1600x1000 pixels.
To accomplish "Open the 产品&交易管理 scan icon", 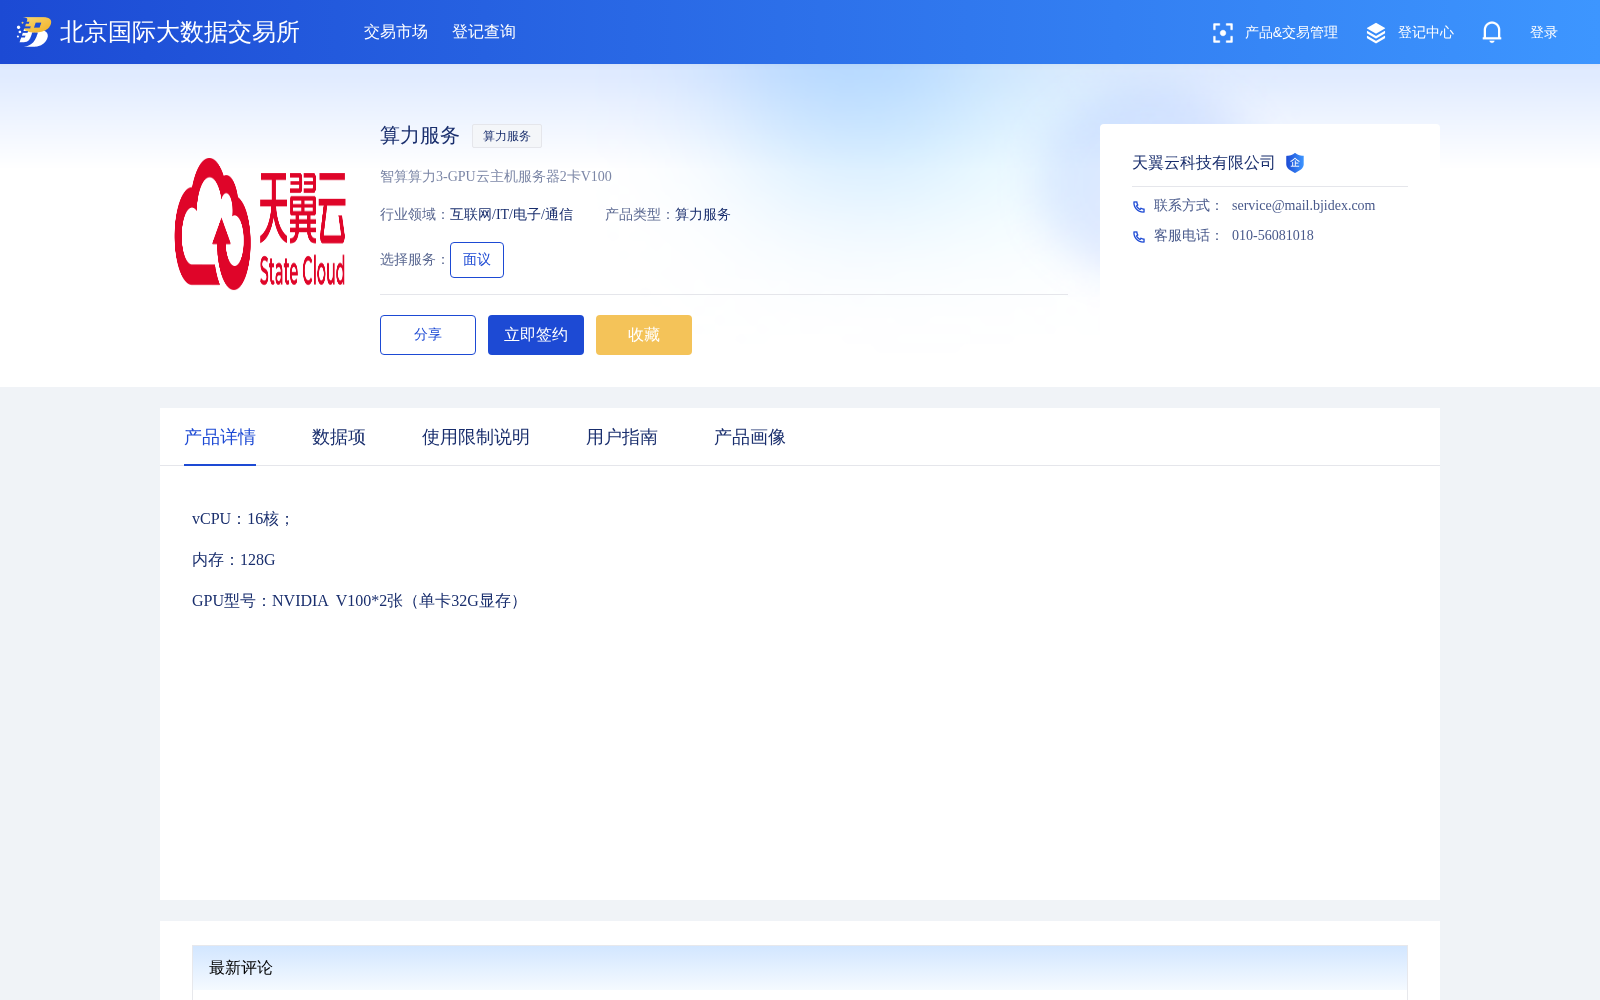I will (1222, 33).
